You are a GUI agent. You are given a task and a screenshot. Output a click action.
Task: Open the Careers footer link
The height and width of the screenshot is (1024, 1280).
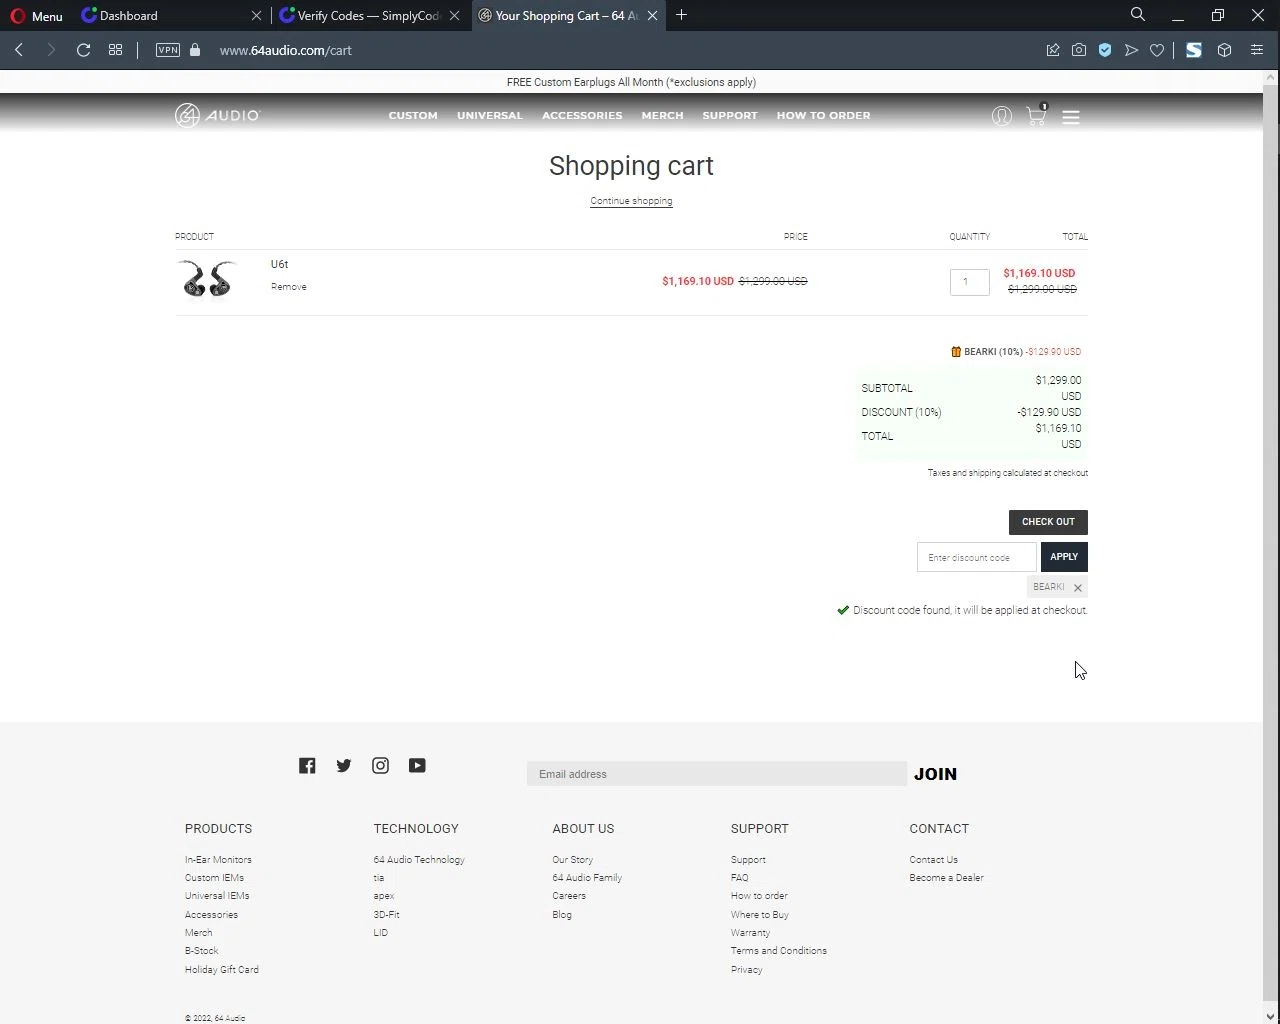tap(569, 896)
